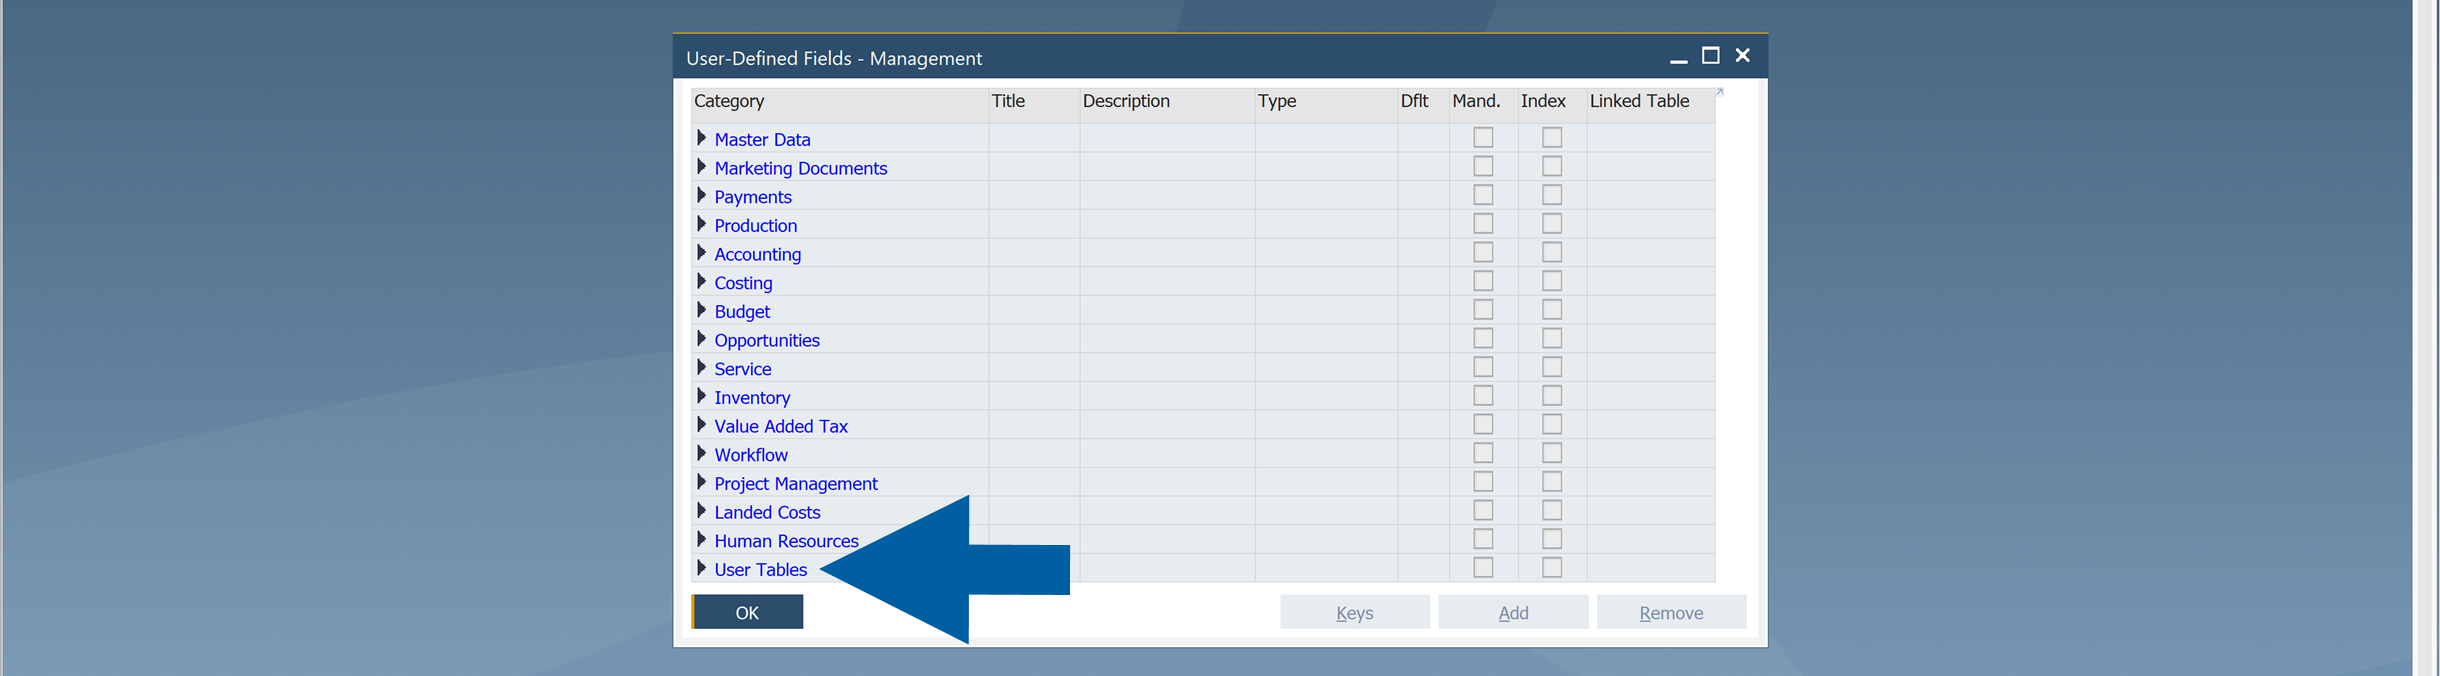Tick Mand. checkbox in Marketing Documents row

[1483, 166]
